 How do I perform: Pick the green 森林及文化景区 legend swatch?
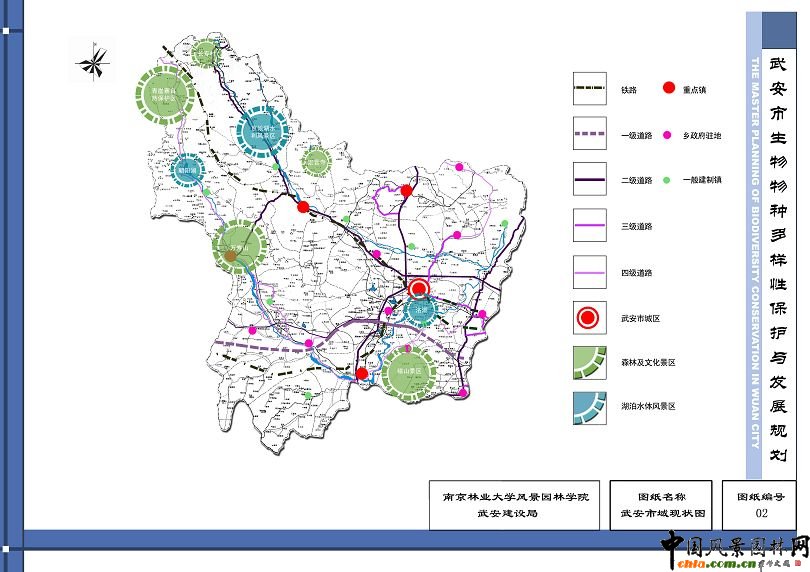pos(590,363)
